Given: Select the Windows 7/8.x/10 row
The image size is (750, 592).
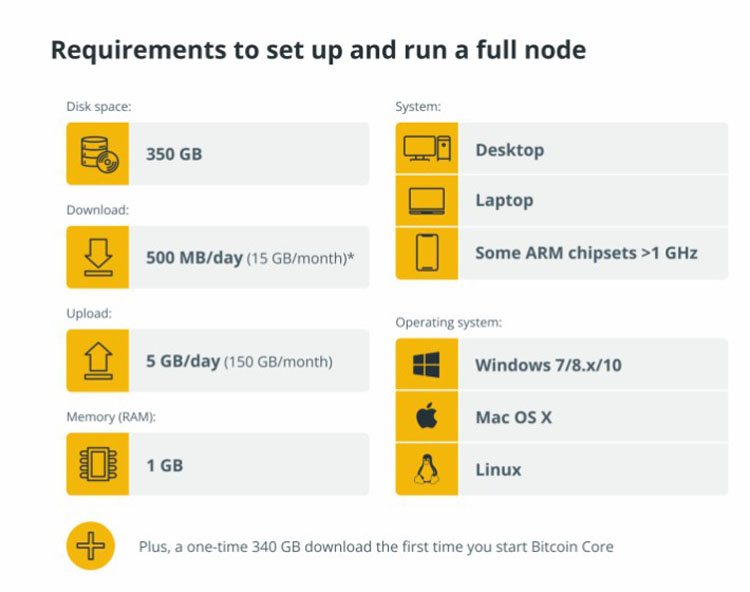Looking at the screenshot, I should (562, 364).
